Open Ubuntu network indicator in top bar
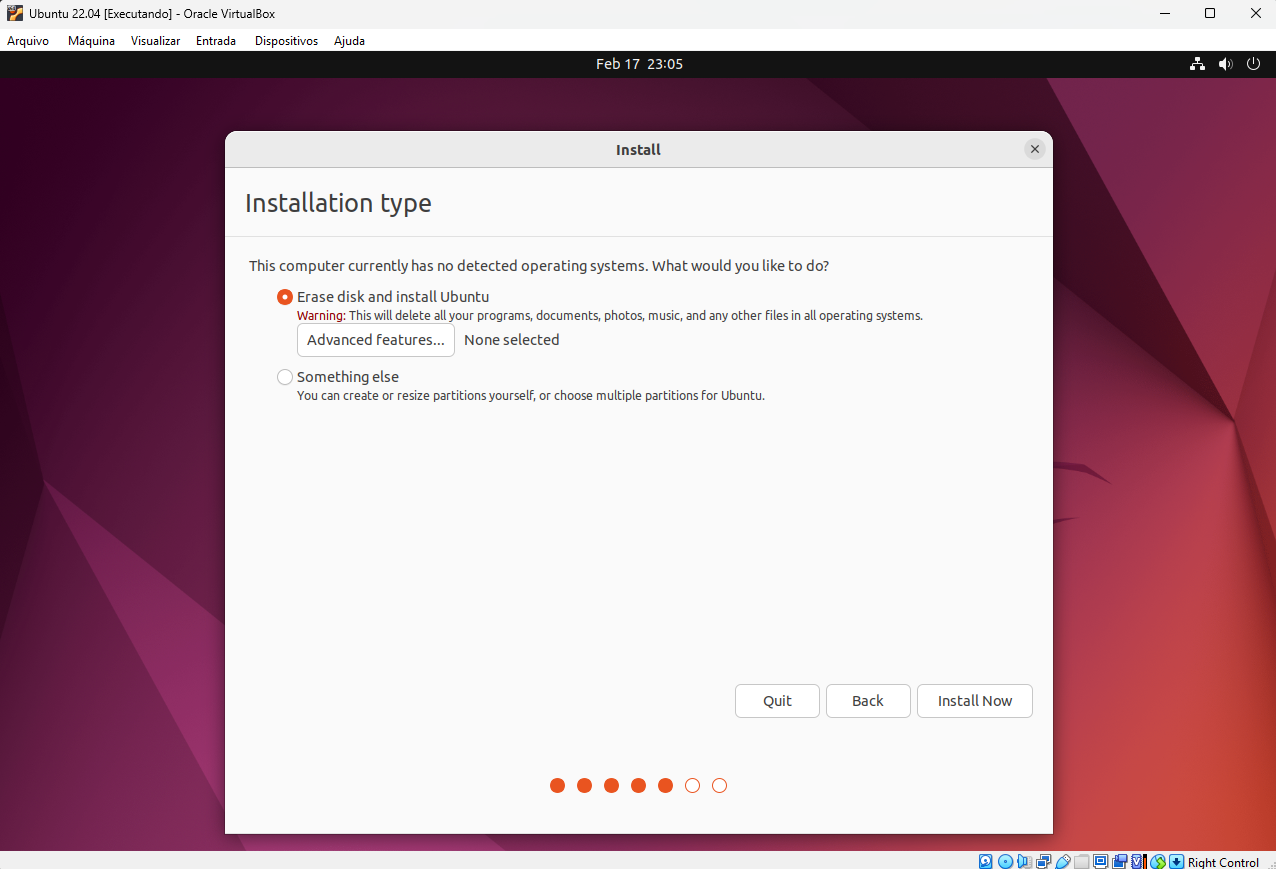1276x869 pixels. click(1197, 64)
